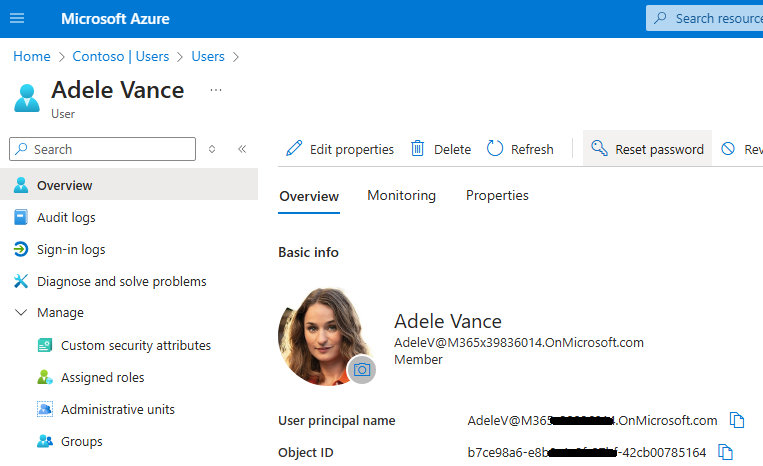Click the Microsoft Azure title

point(115,18)
